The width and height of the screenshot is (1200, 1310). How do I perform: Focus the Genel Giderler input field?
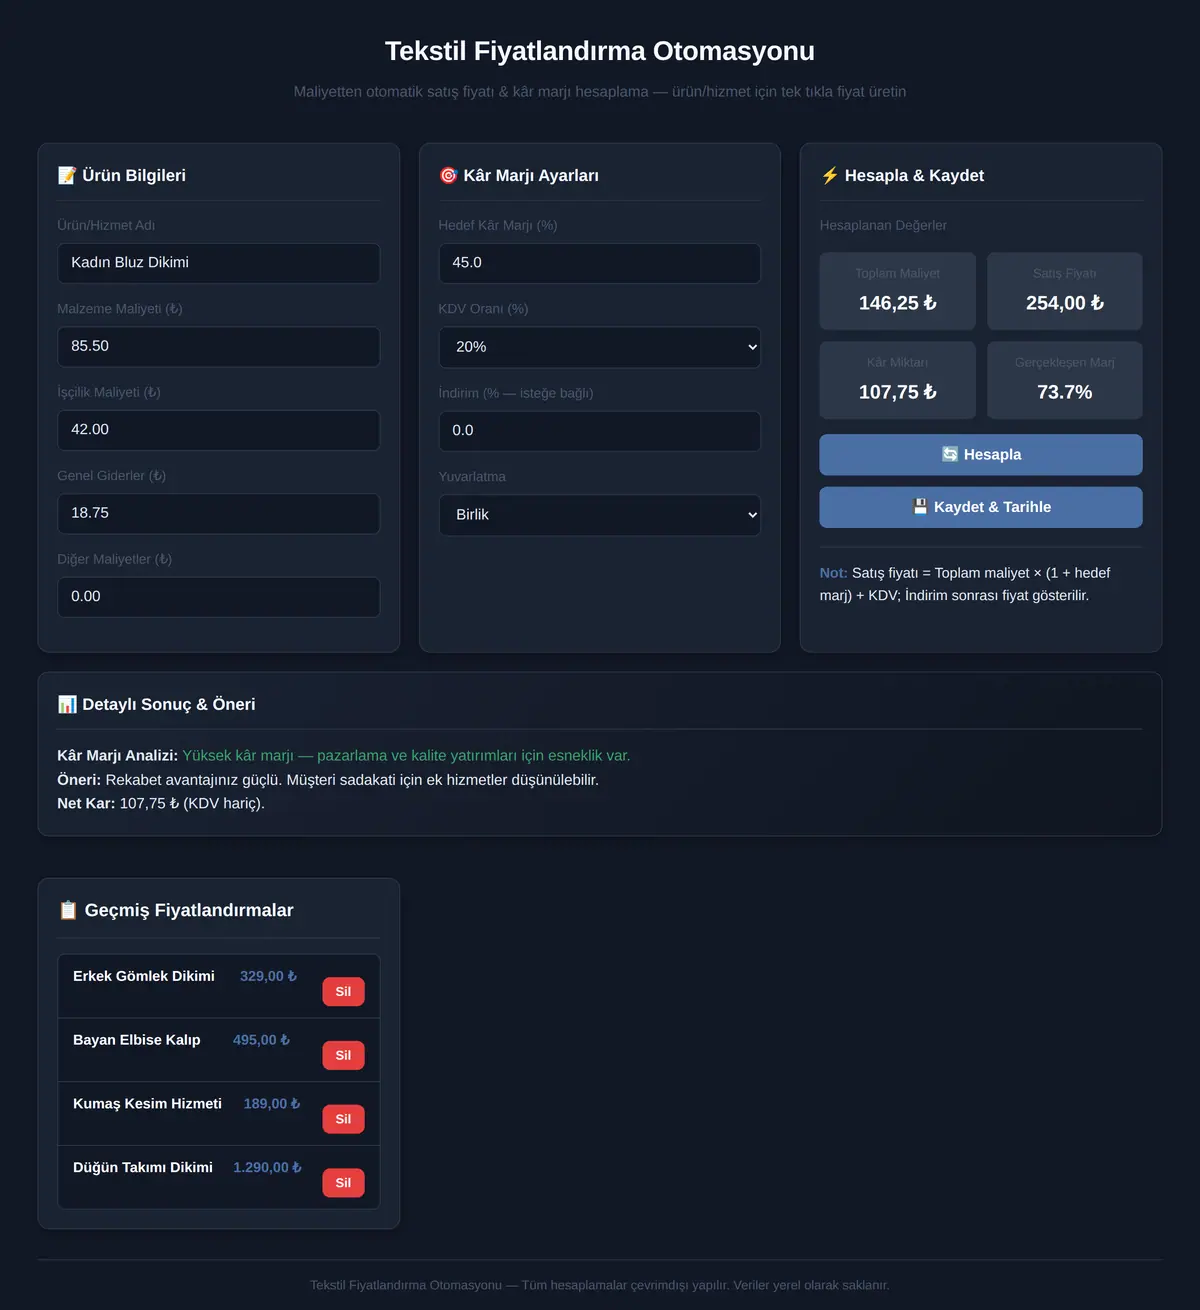pyautogui.click(x=219, y=514)
